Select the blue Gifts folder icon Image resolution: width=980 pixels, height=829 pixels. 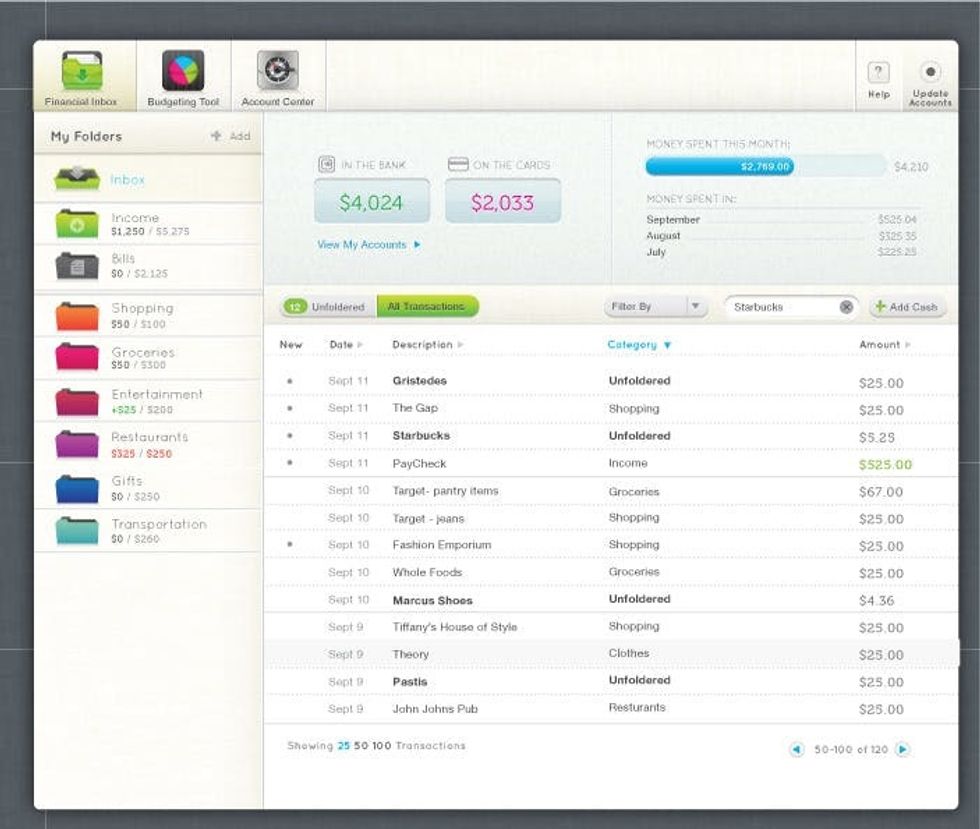tap(77, 488)
